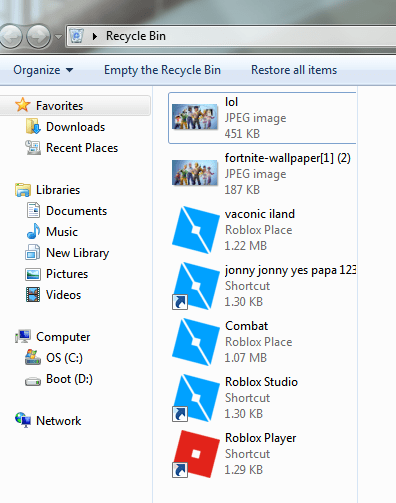Viewport: 396px width, 503px height.
Task: Select Network in navigation pane
Action: (x=58, y=421)
